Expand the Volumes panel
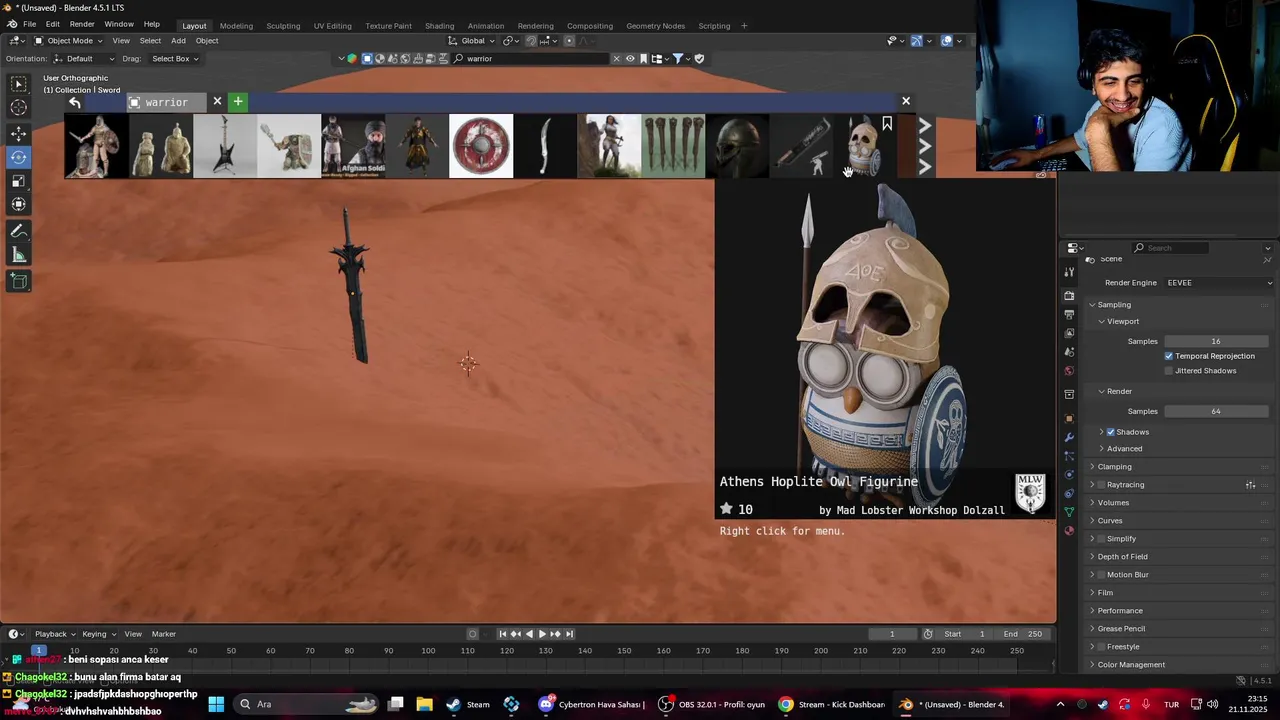The height and width of the screenshot is (720, 1280). tap(1113, 503)
